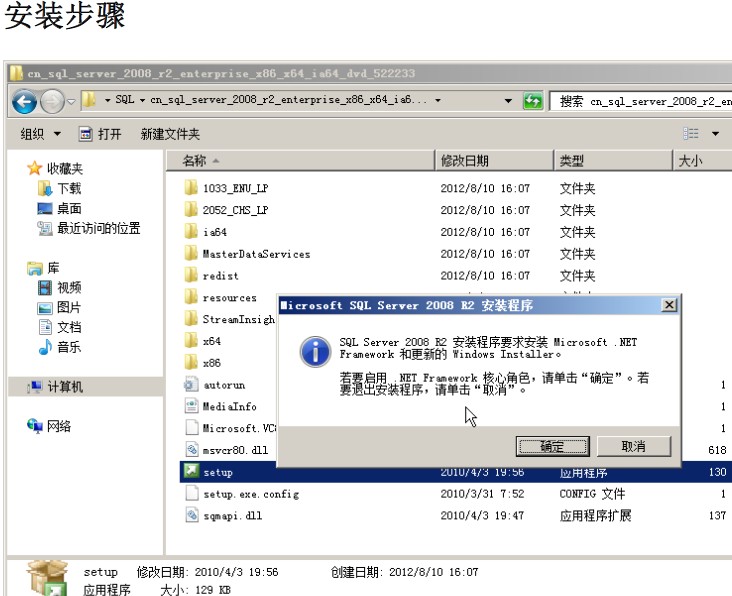Select the sqmapi.dll file

[232, 516]
